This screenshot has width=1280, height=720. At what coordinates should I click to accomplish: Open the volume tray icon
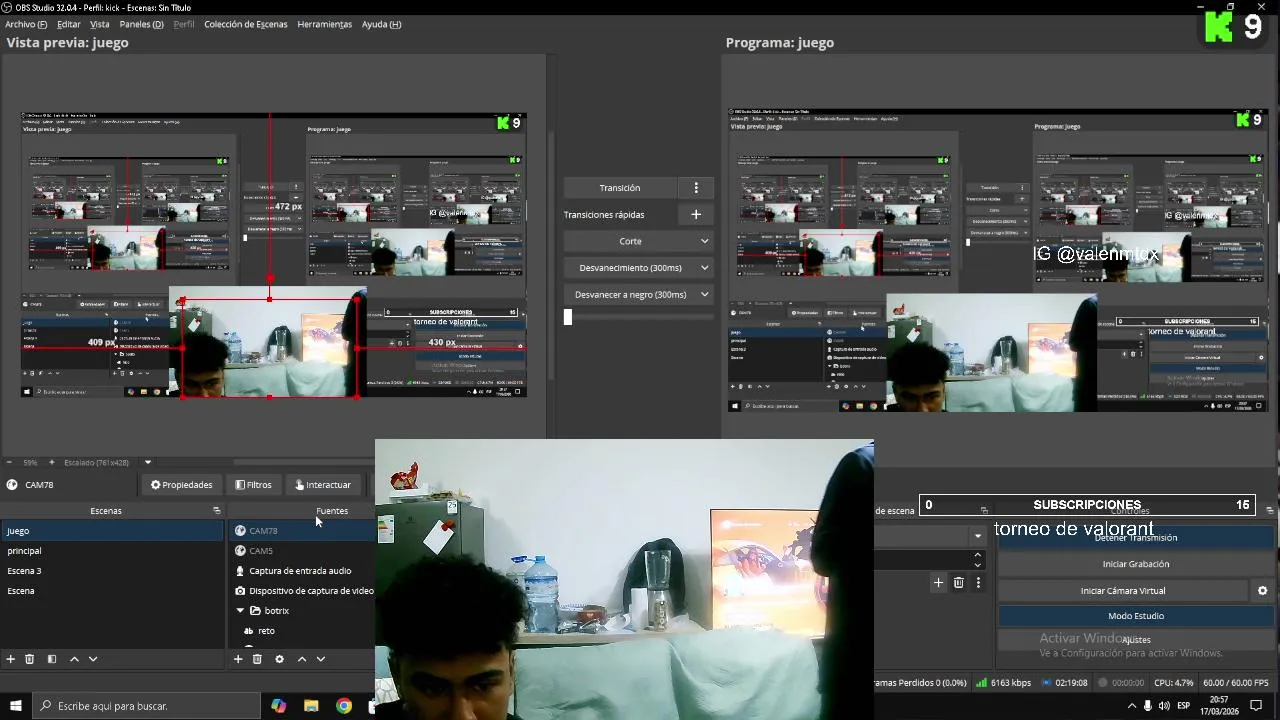(x=1164, y=706)
